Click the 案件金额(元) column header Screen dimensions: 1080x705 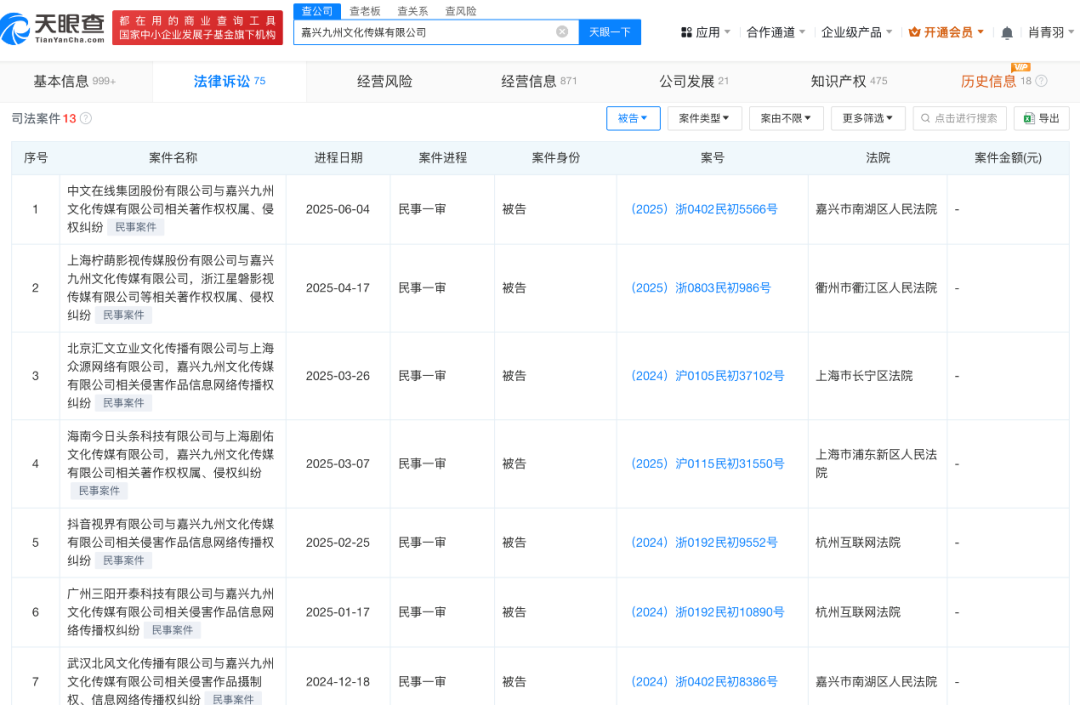1008,158
